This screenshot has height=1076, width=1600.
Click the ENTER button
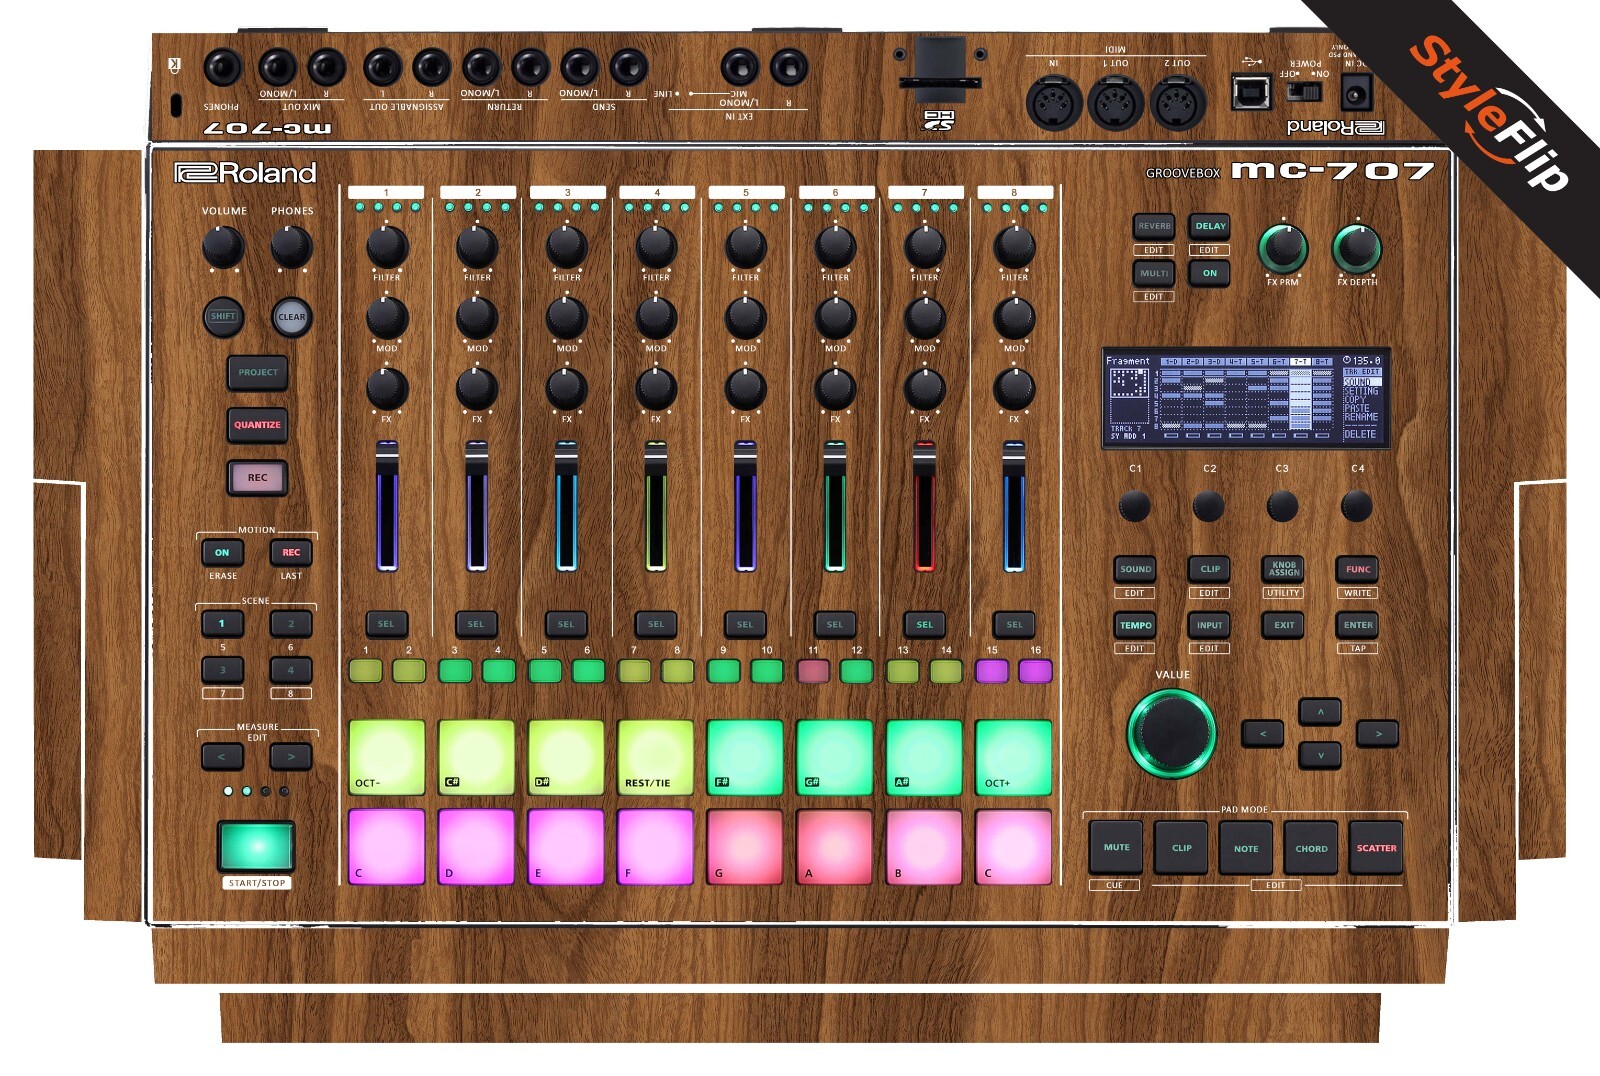pos(1358,625)
